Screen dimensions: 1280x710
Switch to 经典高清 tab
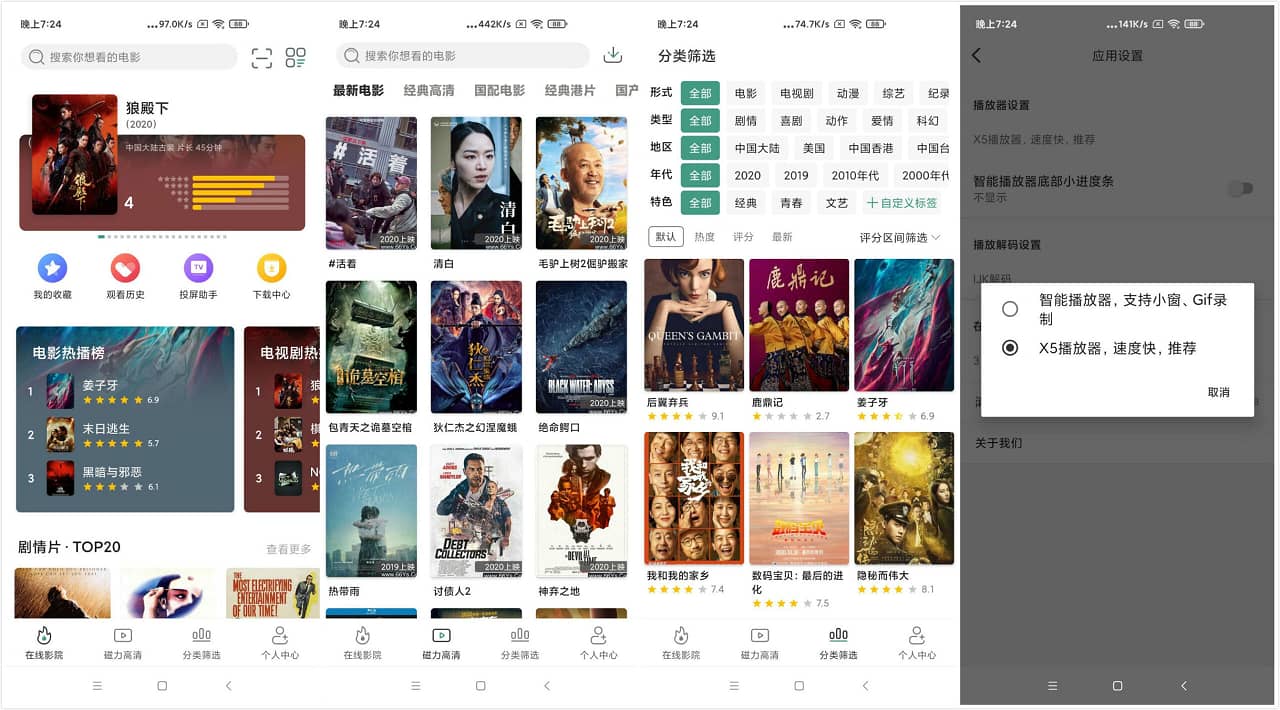point(429,90)
